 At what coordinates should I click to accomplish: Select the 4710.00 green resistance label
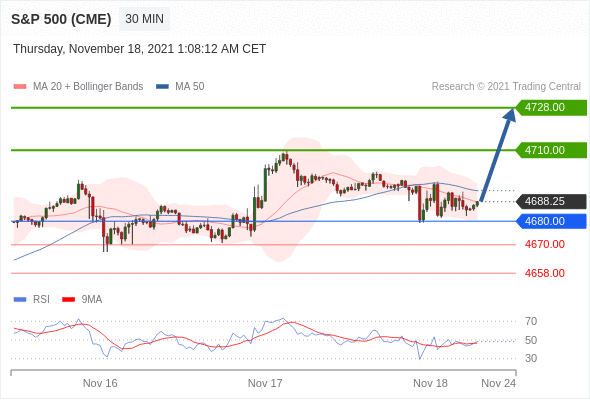click(x=551, y=150)
